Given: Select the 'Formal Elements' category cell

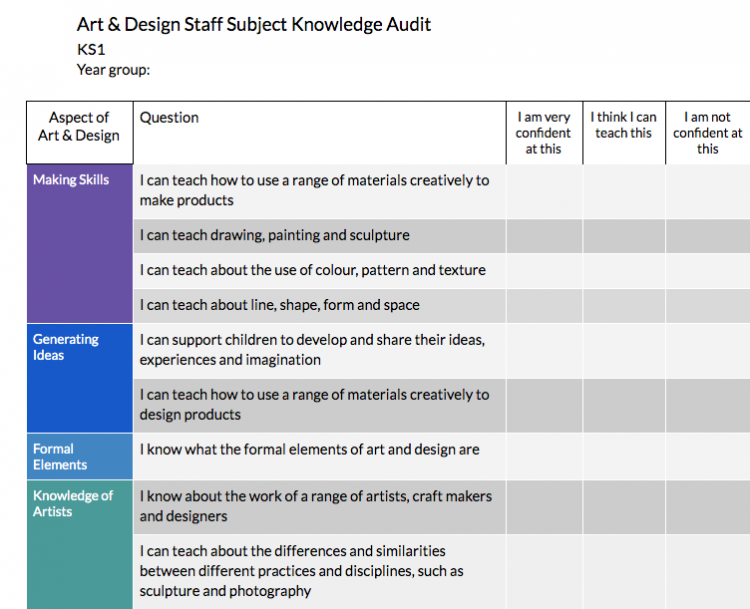Looking at the screenshot, I should point(80,457).
